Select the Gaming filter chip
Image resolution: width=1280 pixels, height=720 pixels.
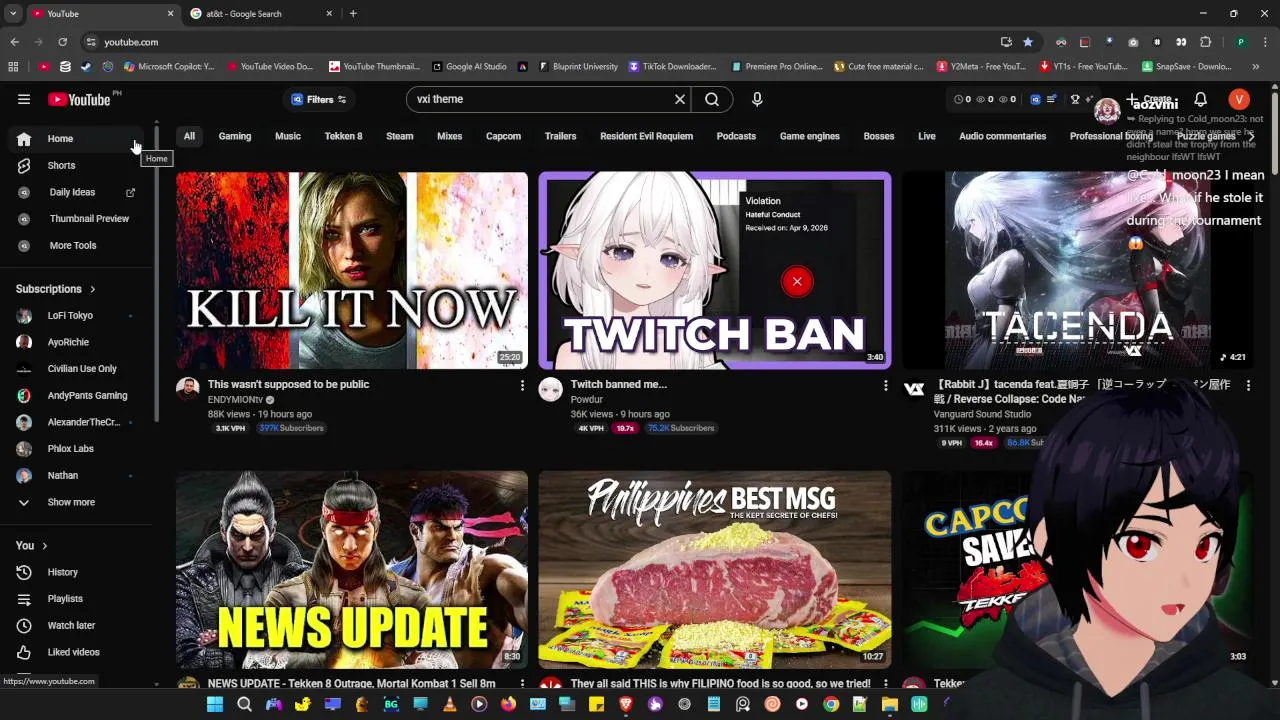coord(235,136)
